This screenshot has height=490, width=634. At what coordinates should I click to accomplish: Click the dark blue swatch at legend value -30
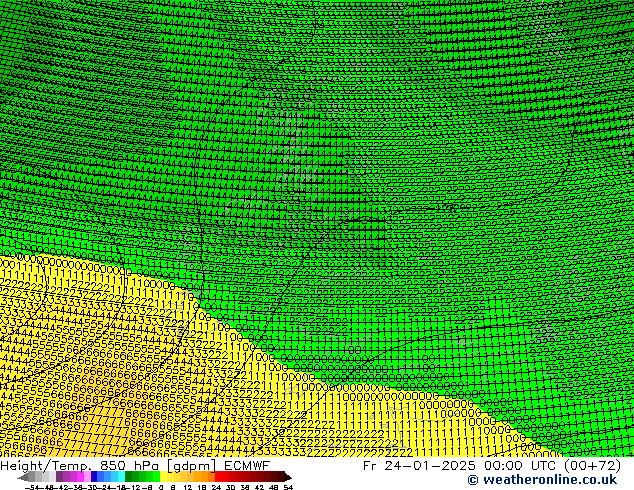pos(94,477)
